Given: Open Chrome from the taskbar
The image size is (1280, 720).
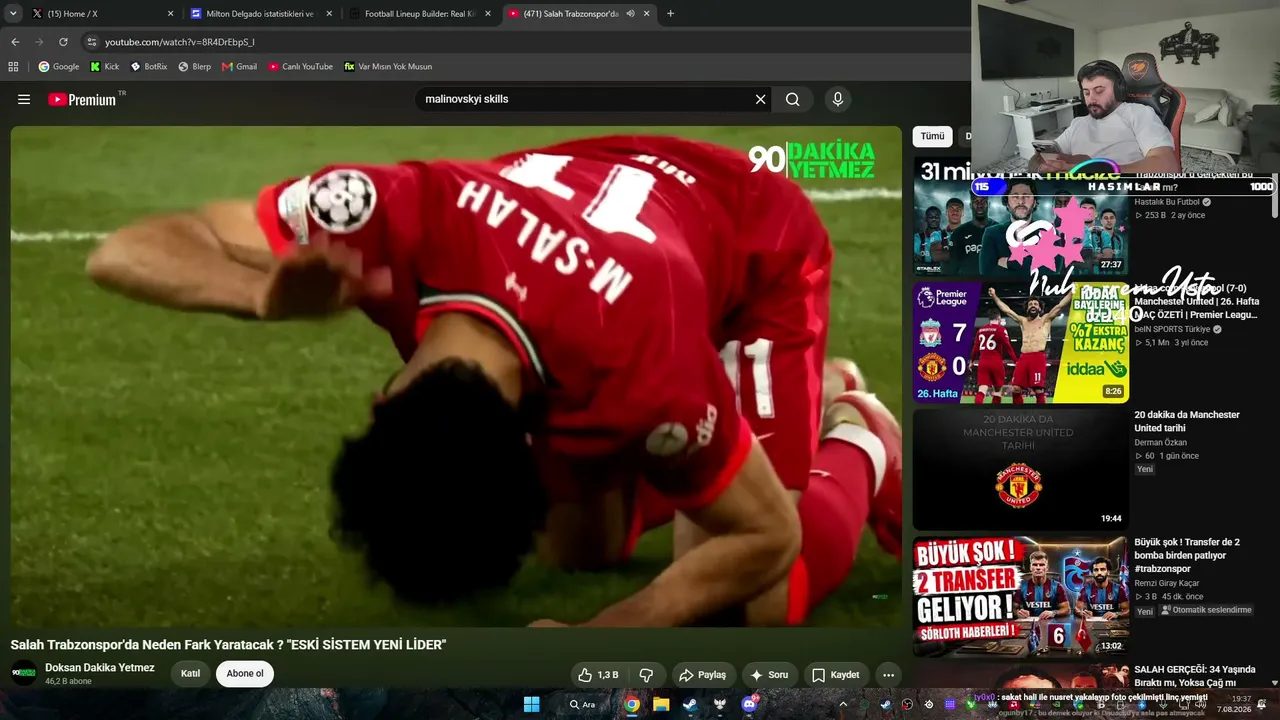Looking at the screenshot, I should coord(632,704).
